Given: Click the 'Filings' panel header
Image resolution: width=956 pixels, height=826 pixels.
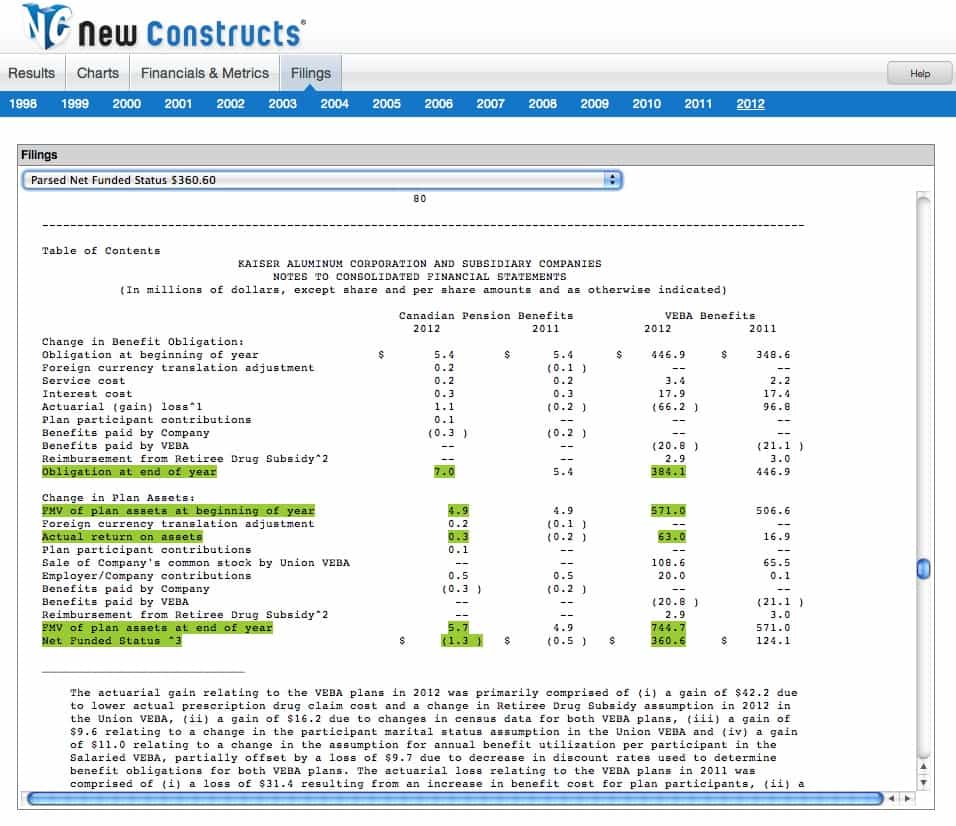Looking at the screenshot, I should (476, 155).
